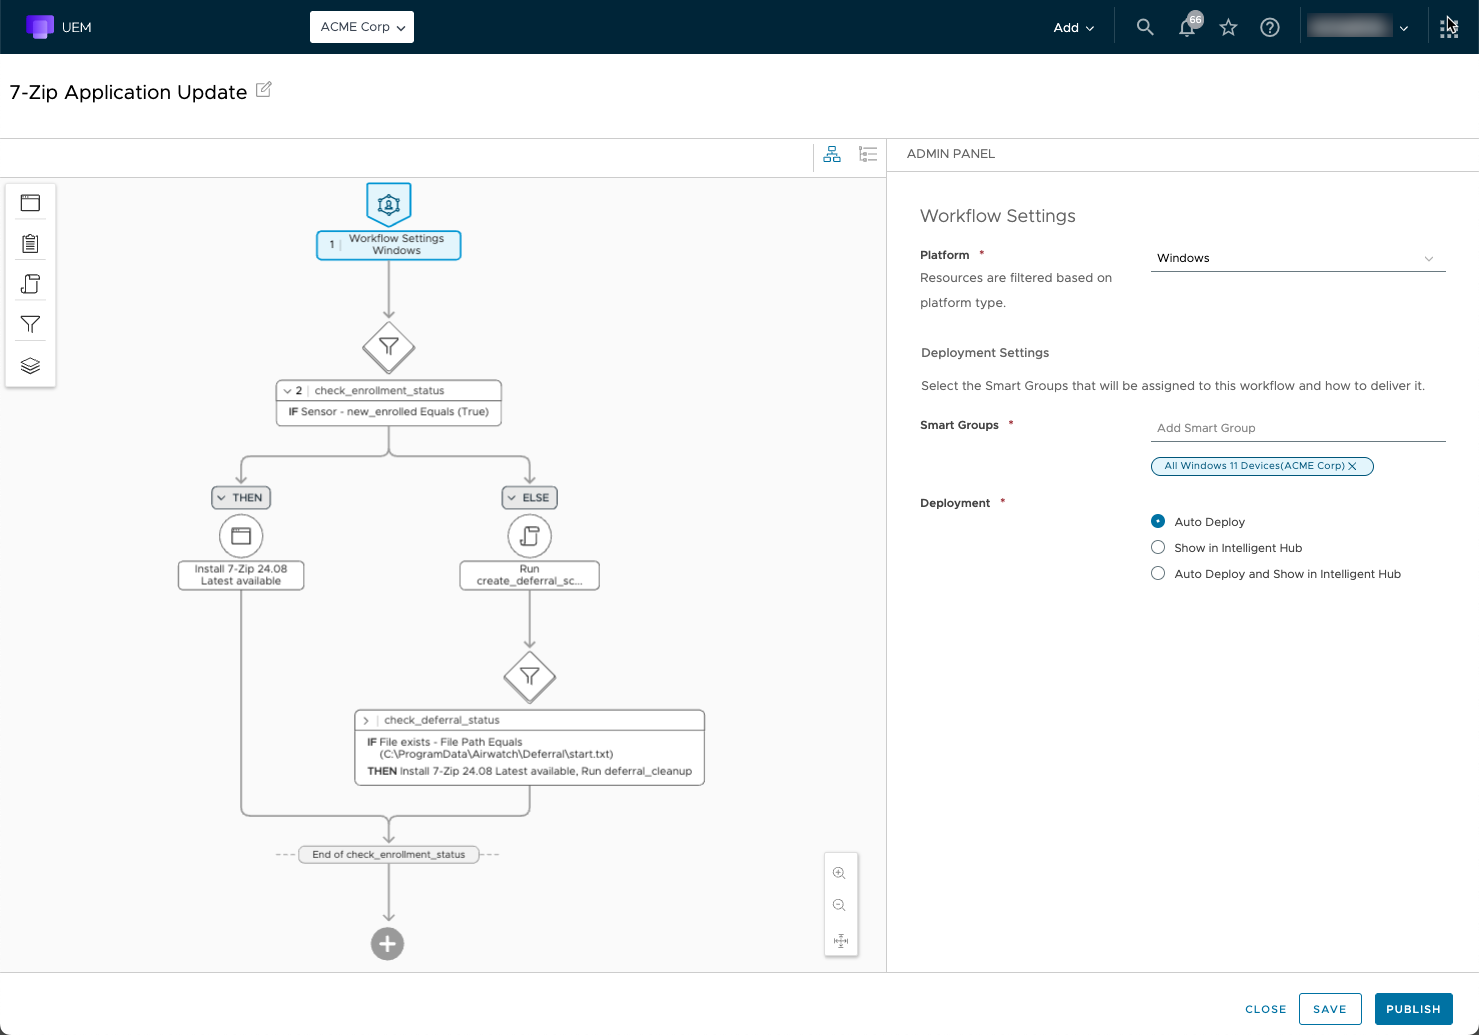Expand the check_deferral_status condition block
The height and width of the screenshot is (1035, 1479).
pyautogui.click(x=367, y=720)
